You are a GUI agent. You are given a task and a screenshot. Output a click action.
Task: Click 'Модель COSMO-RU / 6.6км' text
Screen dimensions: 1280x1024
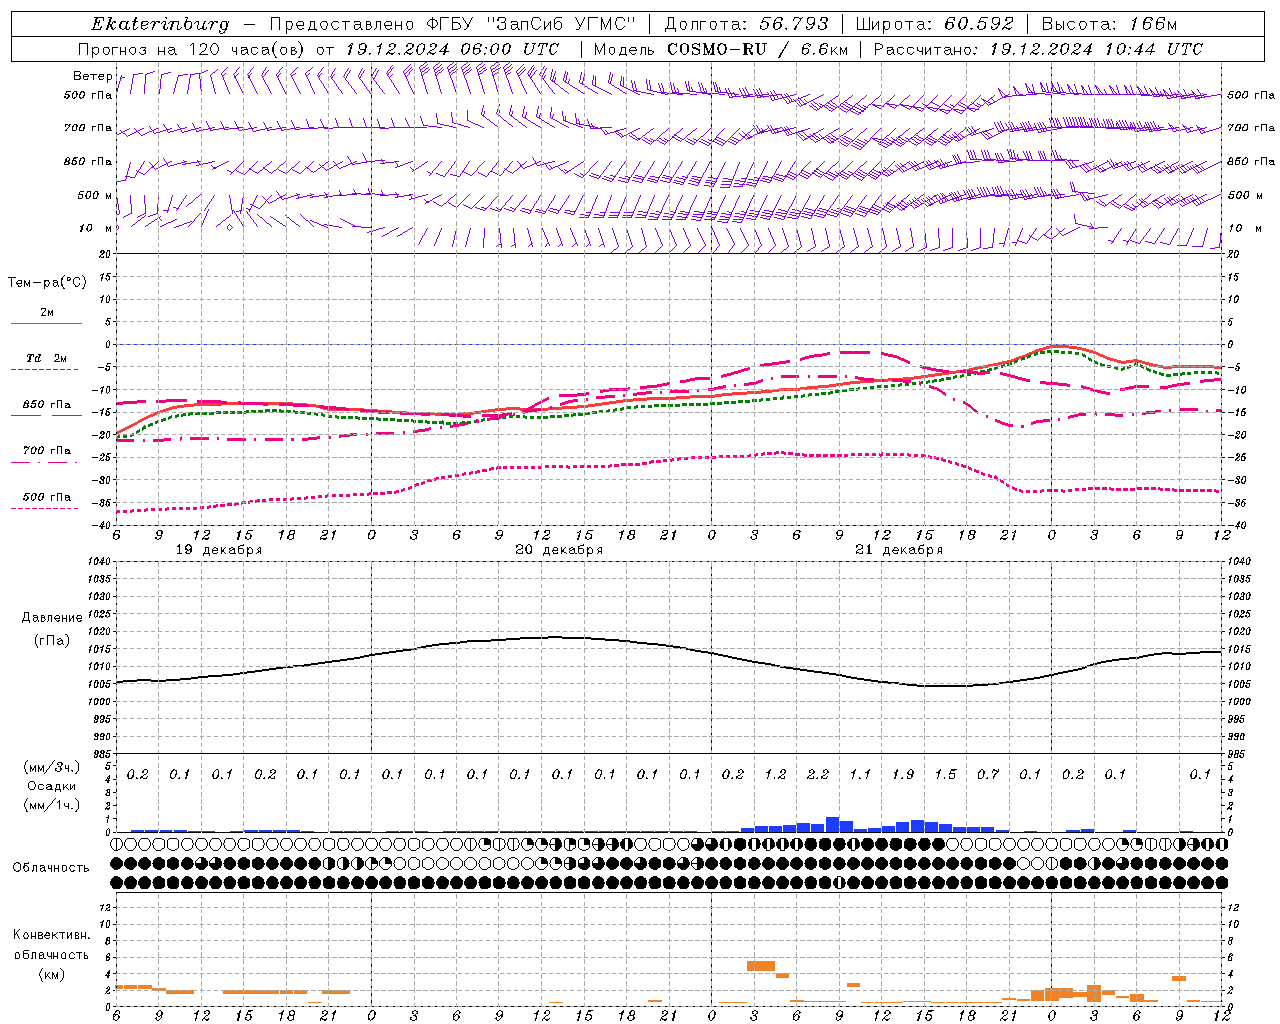point(720,49)
